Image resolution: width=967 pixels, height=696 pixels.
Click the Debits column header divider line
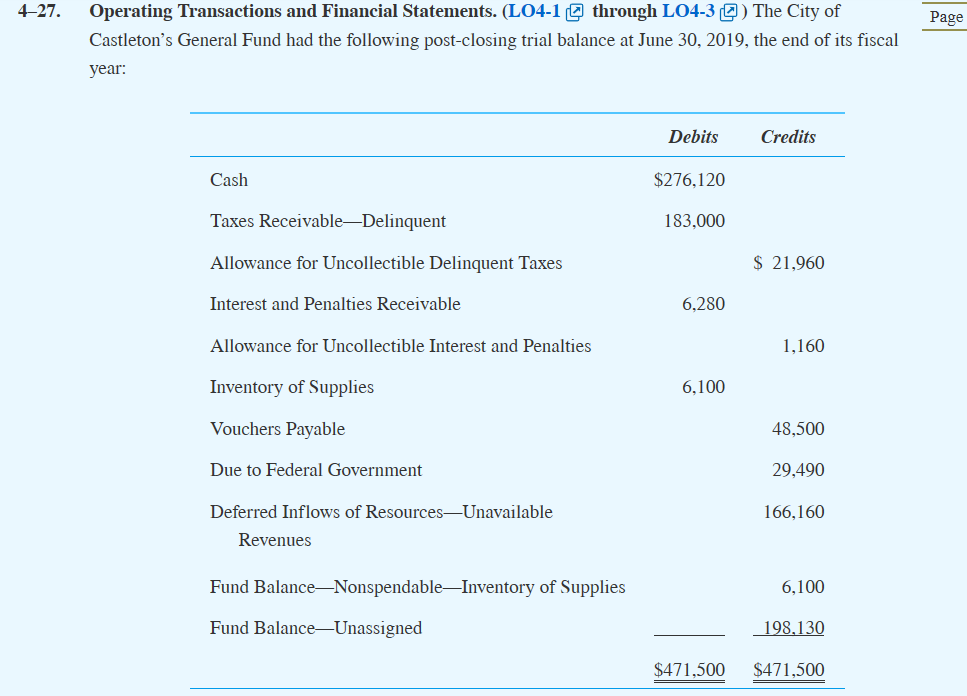point(694,157)
